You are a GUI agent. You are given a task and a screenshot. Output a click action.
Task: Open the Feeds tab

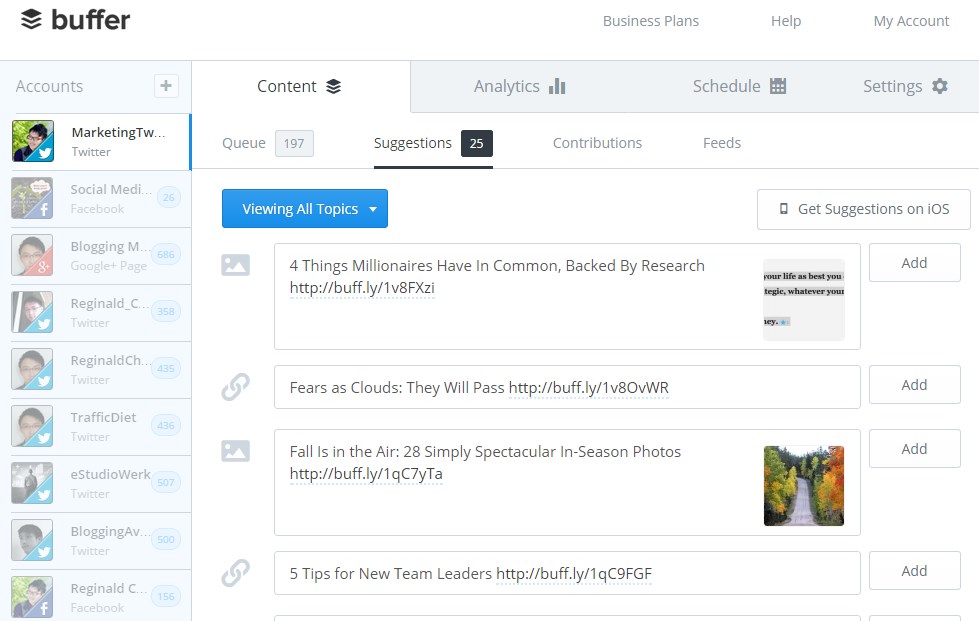coord(722,143)
